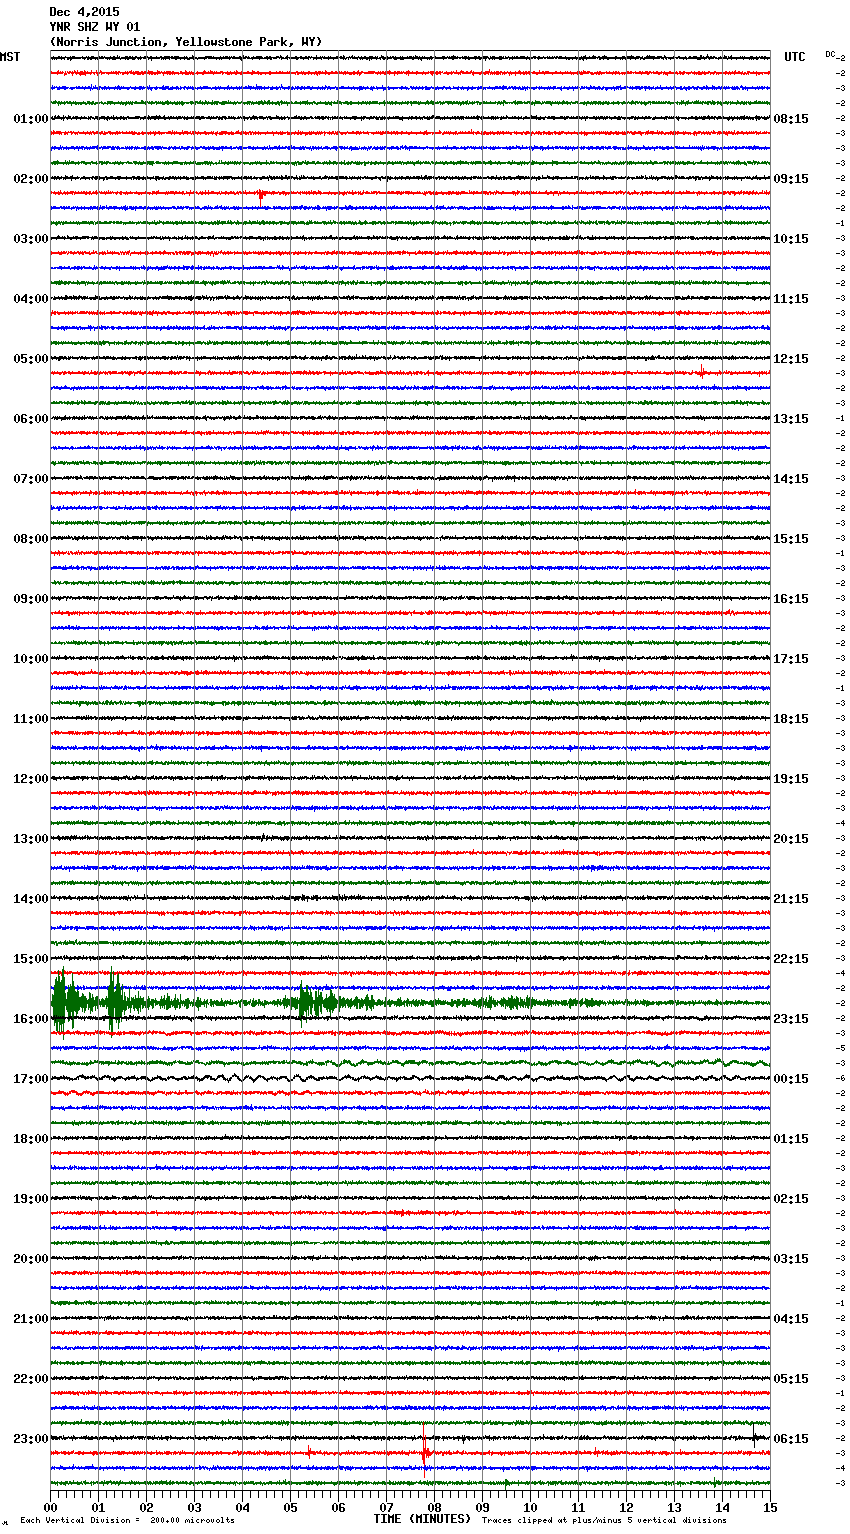Viewport: 850px width, 1534px height.
Task: Select the 14:00 MST time label
Action: tap(30, 899)
